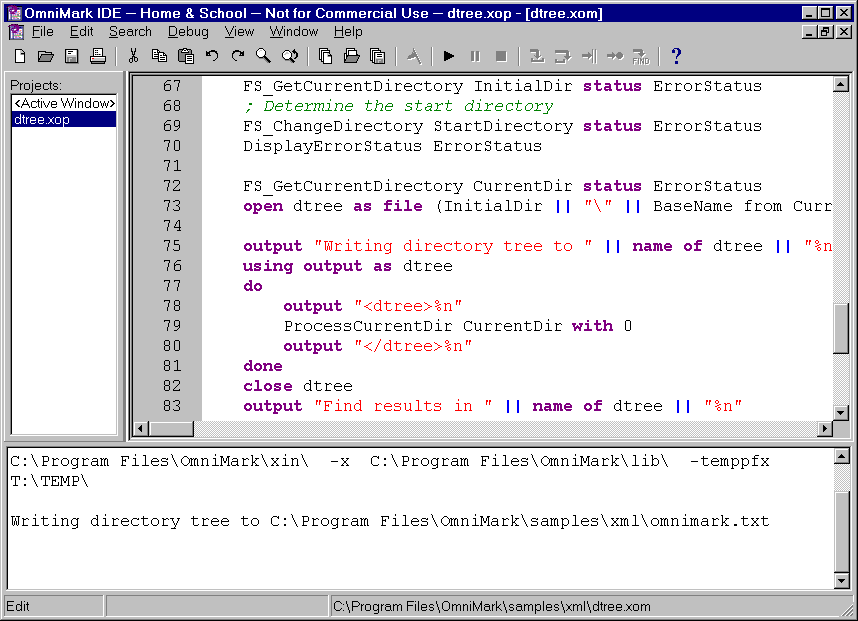Click the "do" keyword on line 77

click(x=253, y=286)
